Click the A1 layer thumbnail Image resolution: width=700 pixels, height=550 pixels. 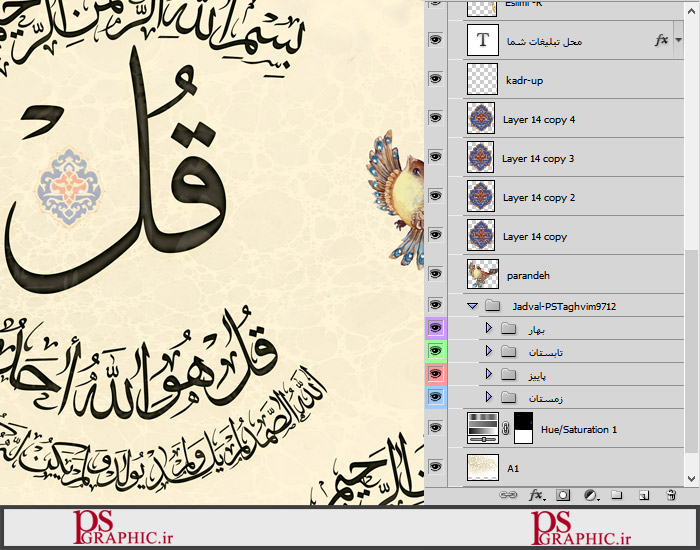(x=483, y=467)
